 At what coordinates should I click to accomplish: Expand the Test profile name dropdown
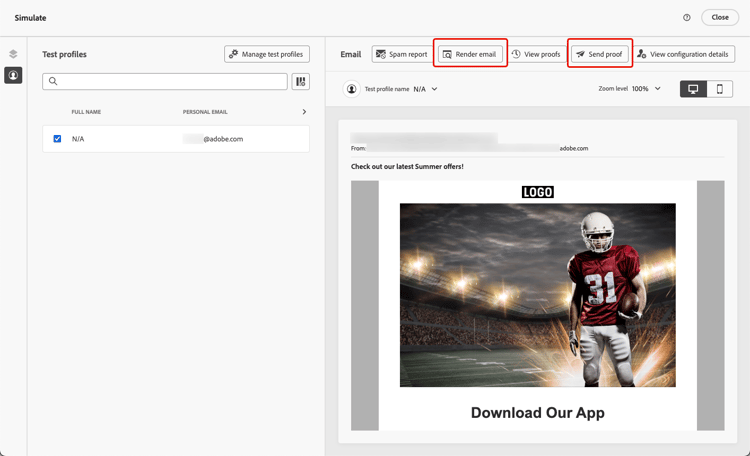[434, 89]
